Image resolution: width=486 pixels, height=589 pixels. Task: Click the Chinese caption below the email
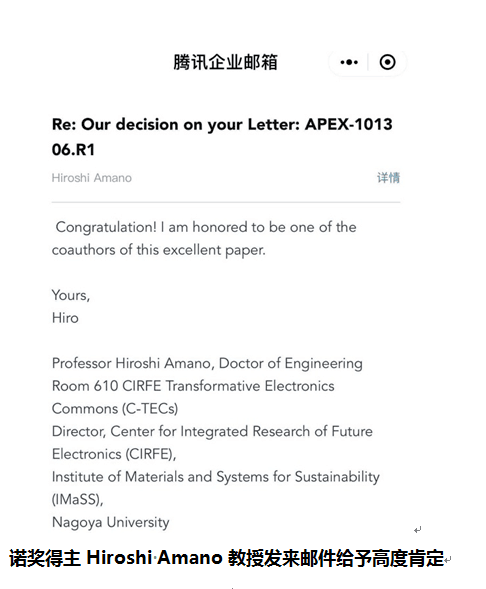click(x=226, y=558)
